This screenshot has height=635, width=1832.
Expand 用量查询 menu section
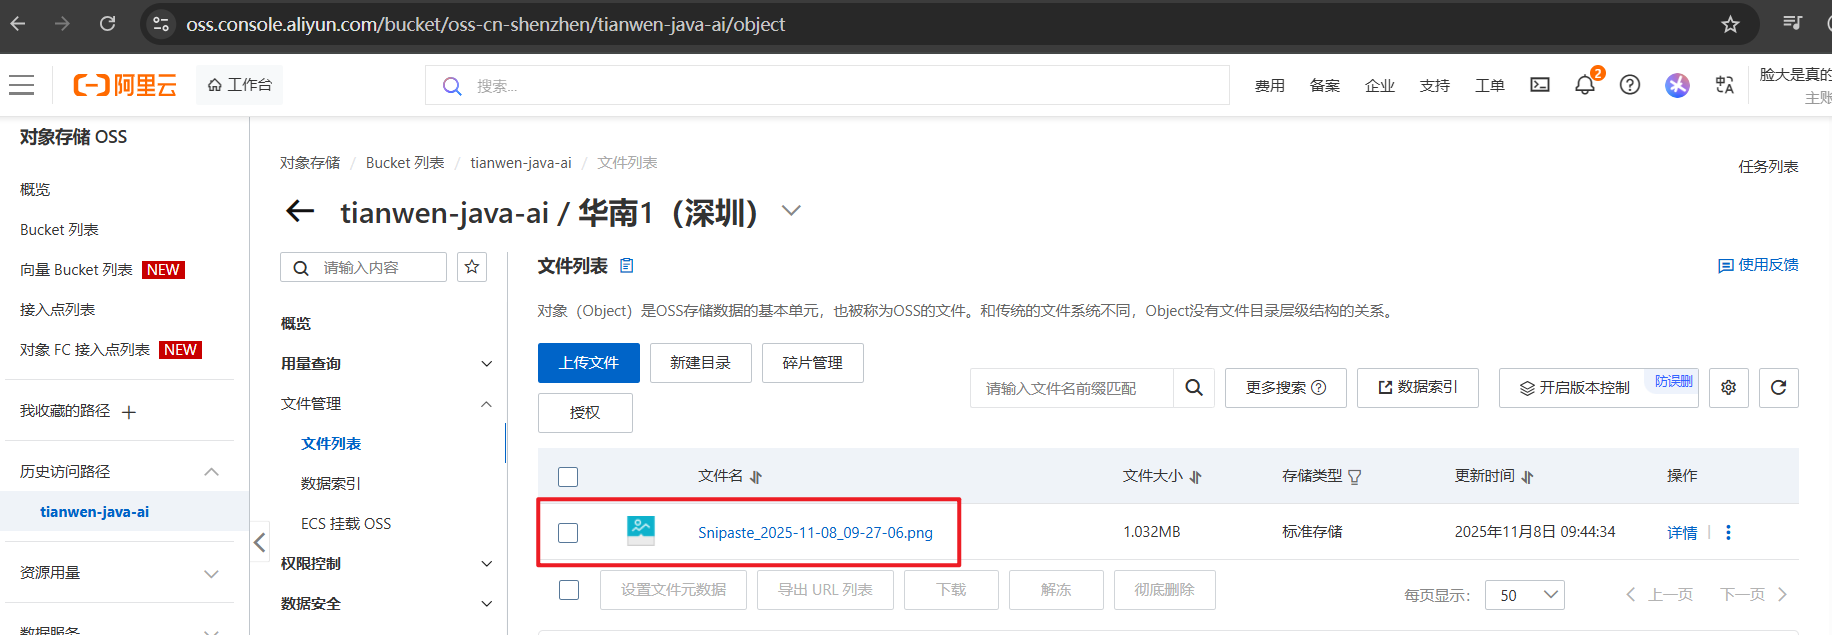coord(486,364)
